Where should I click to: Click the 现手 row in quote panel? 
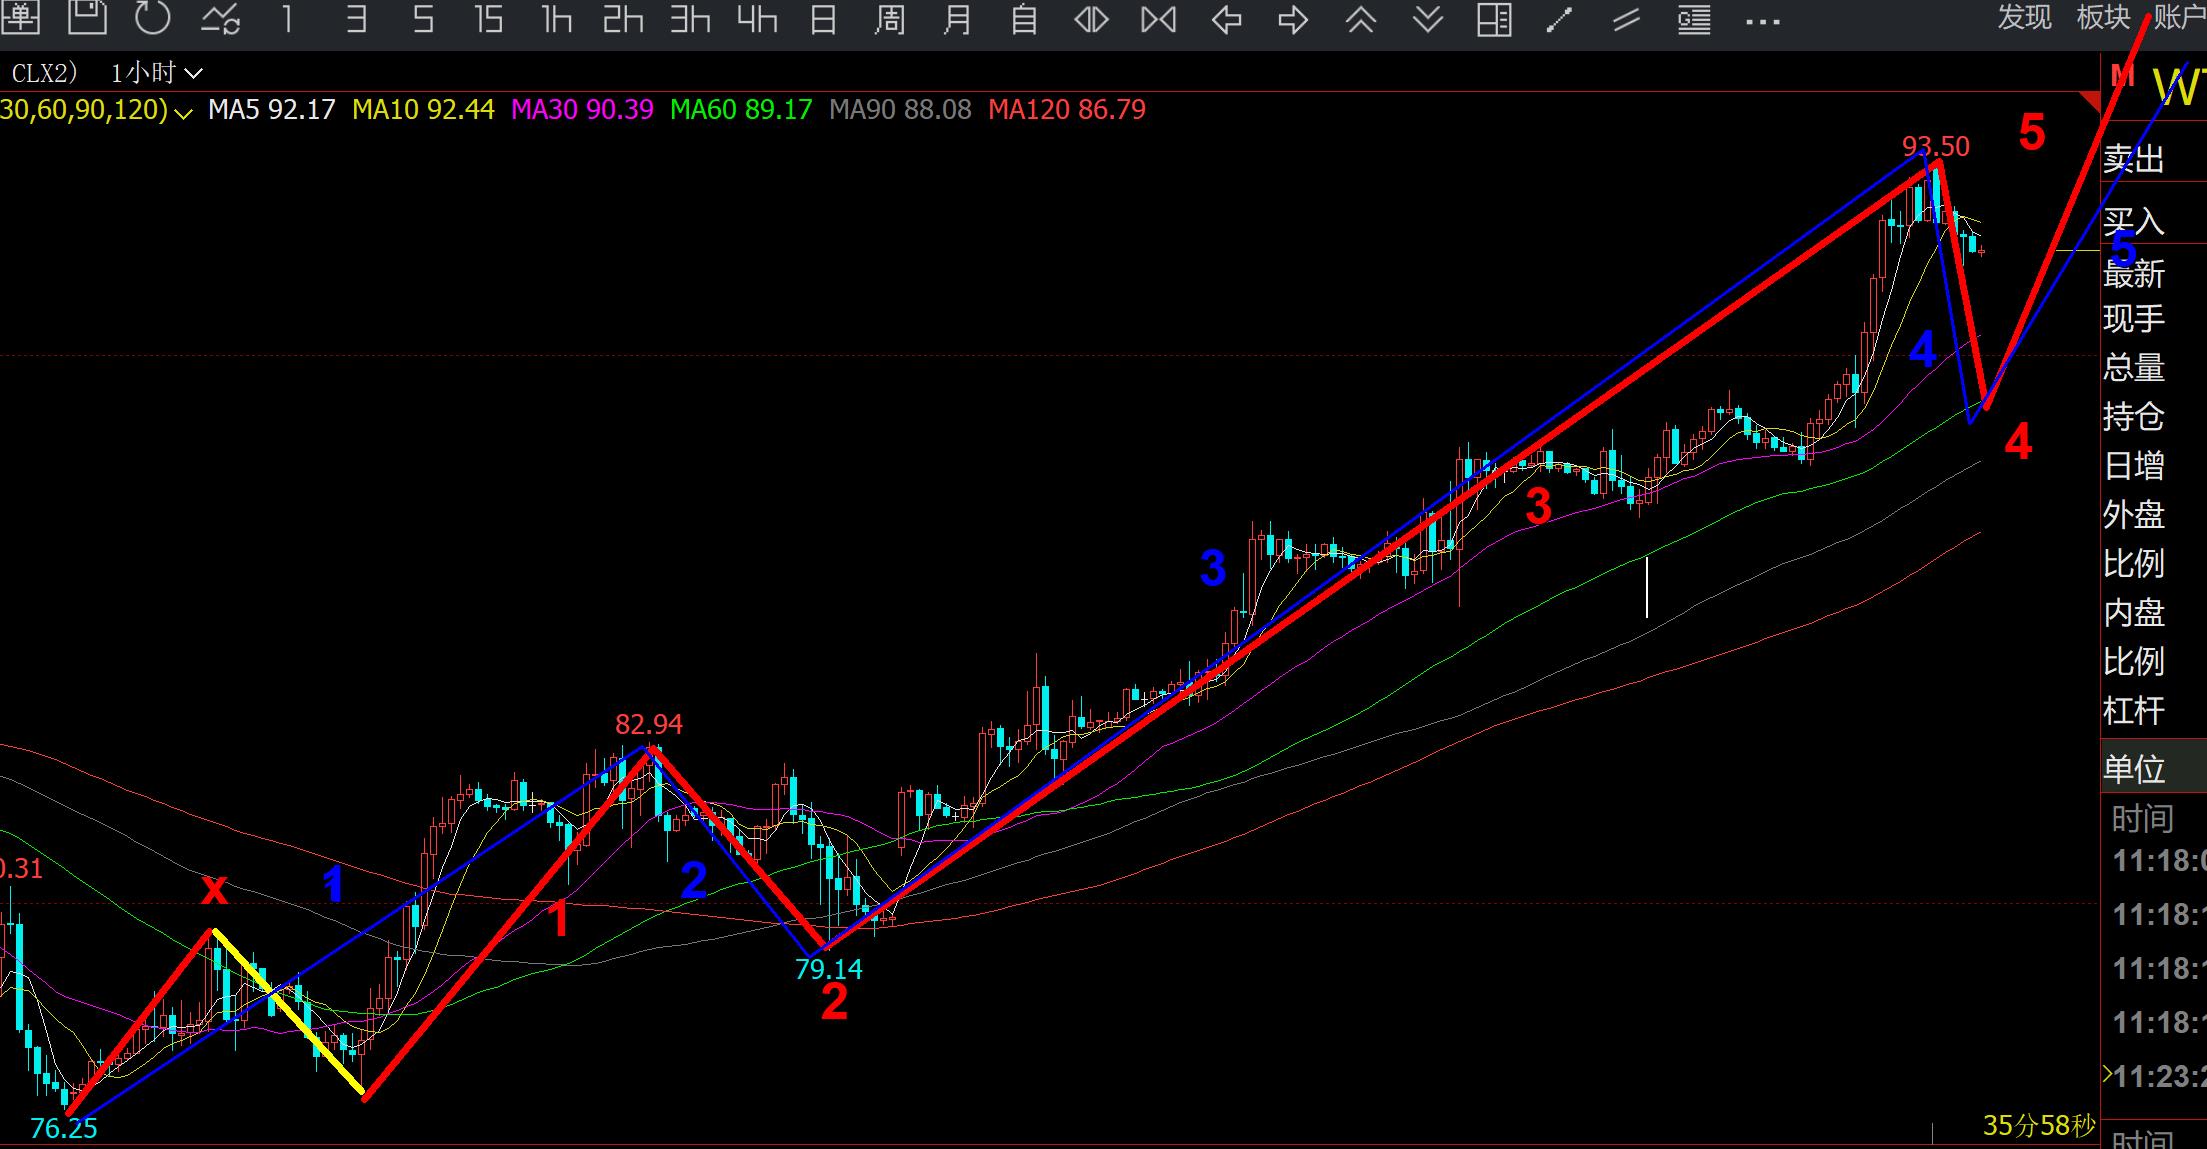point(2154,319)
